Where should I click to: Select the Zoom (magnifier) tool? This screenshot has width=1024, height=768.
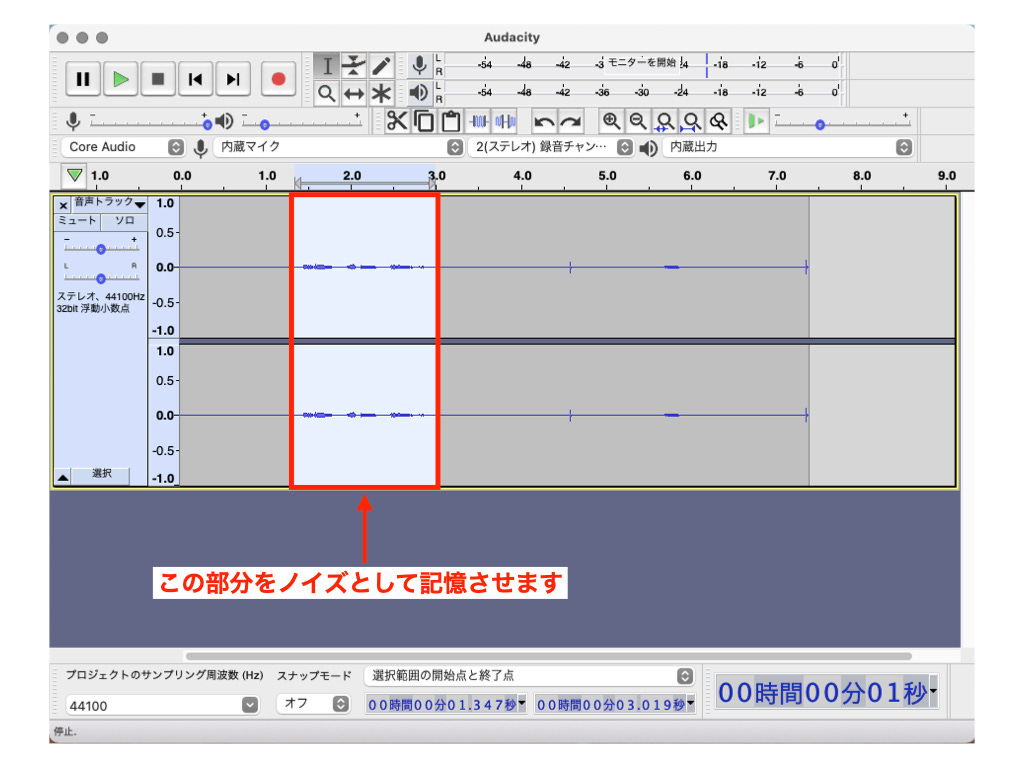pos(327,93)
